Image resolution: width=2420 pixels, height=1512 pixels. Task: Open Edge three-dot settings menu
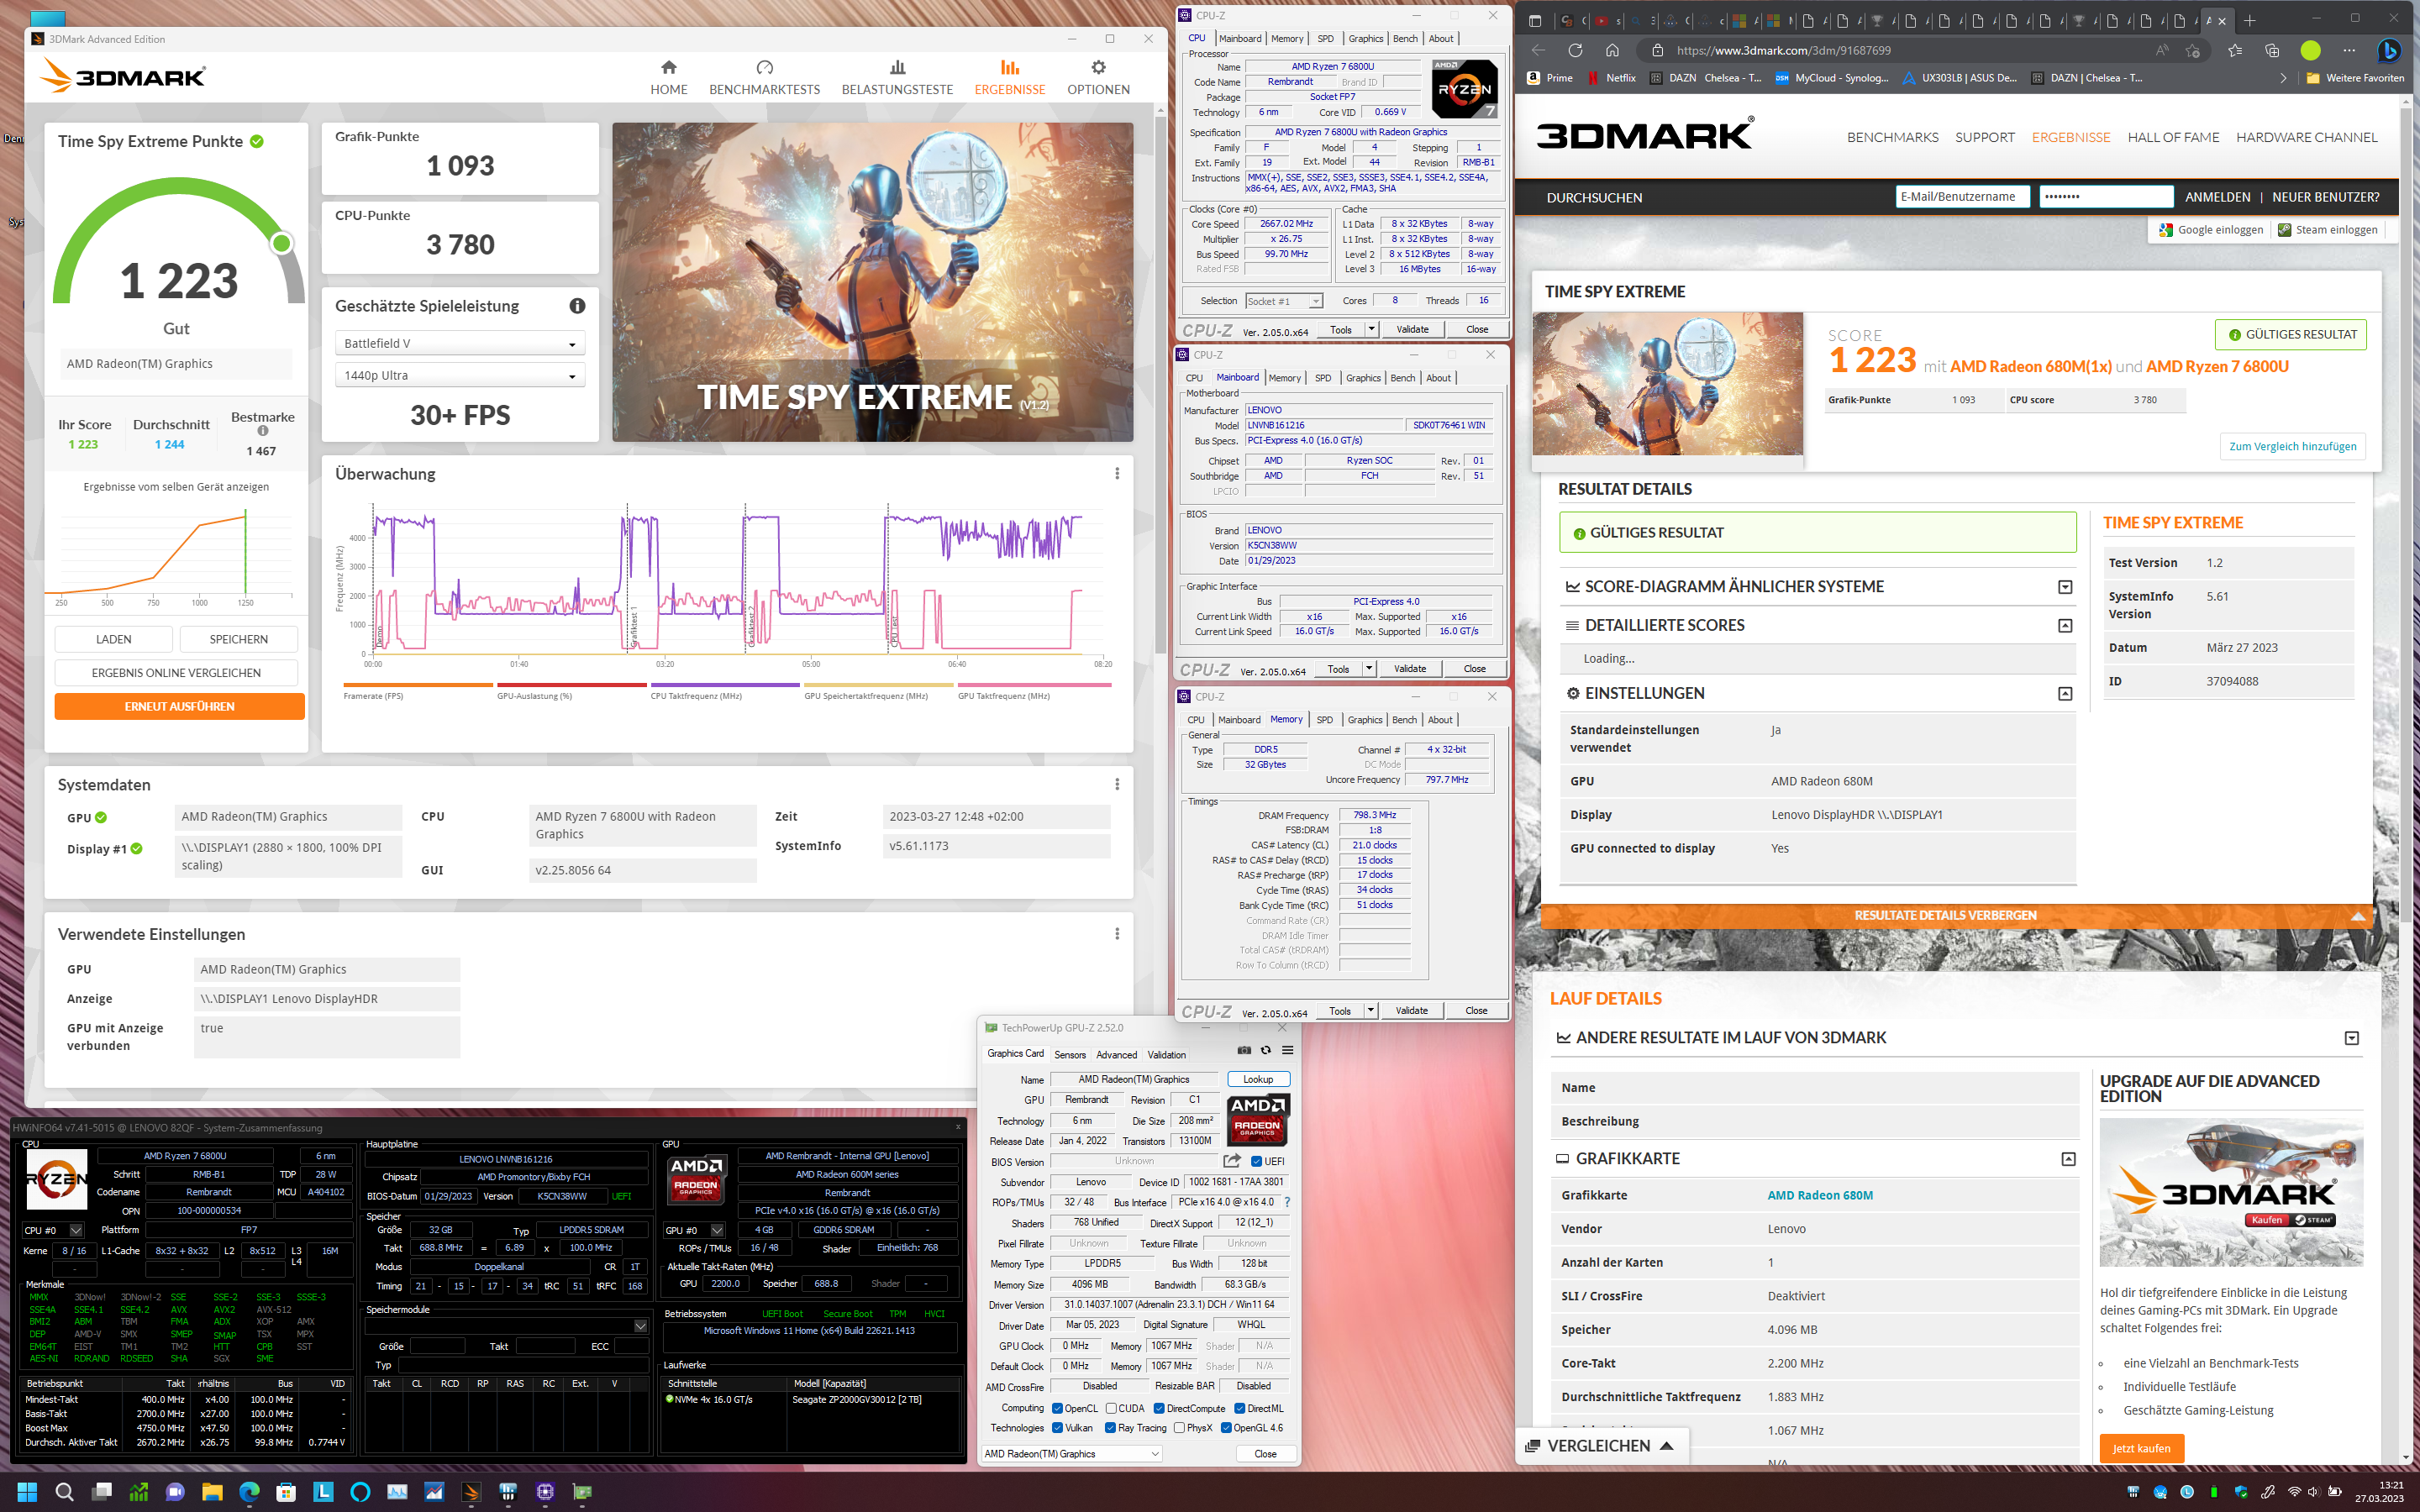click(2349, 50)
